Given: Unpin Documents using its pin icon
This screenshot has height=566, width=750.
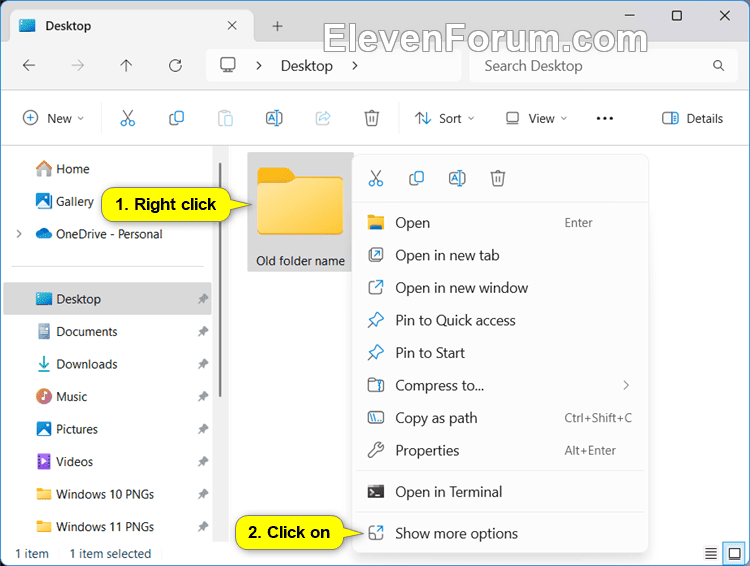Looking at the screenshot, I should 203,332.
